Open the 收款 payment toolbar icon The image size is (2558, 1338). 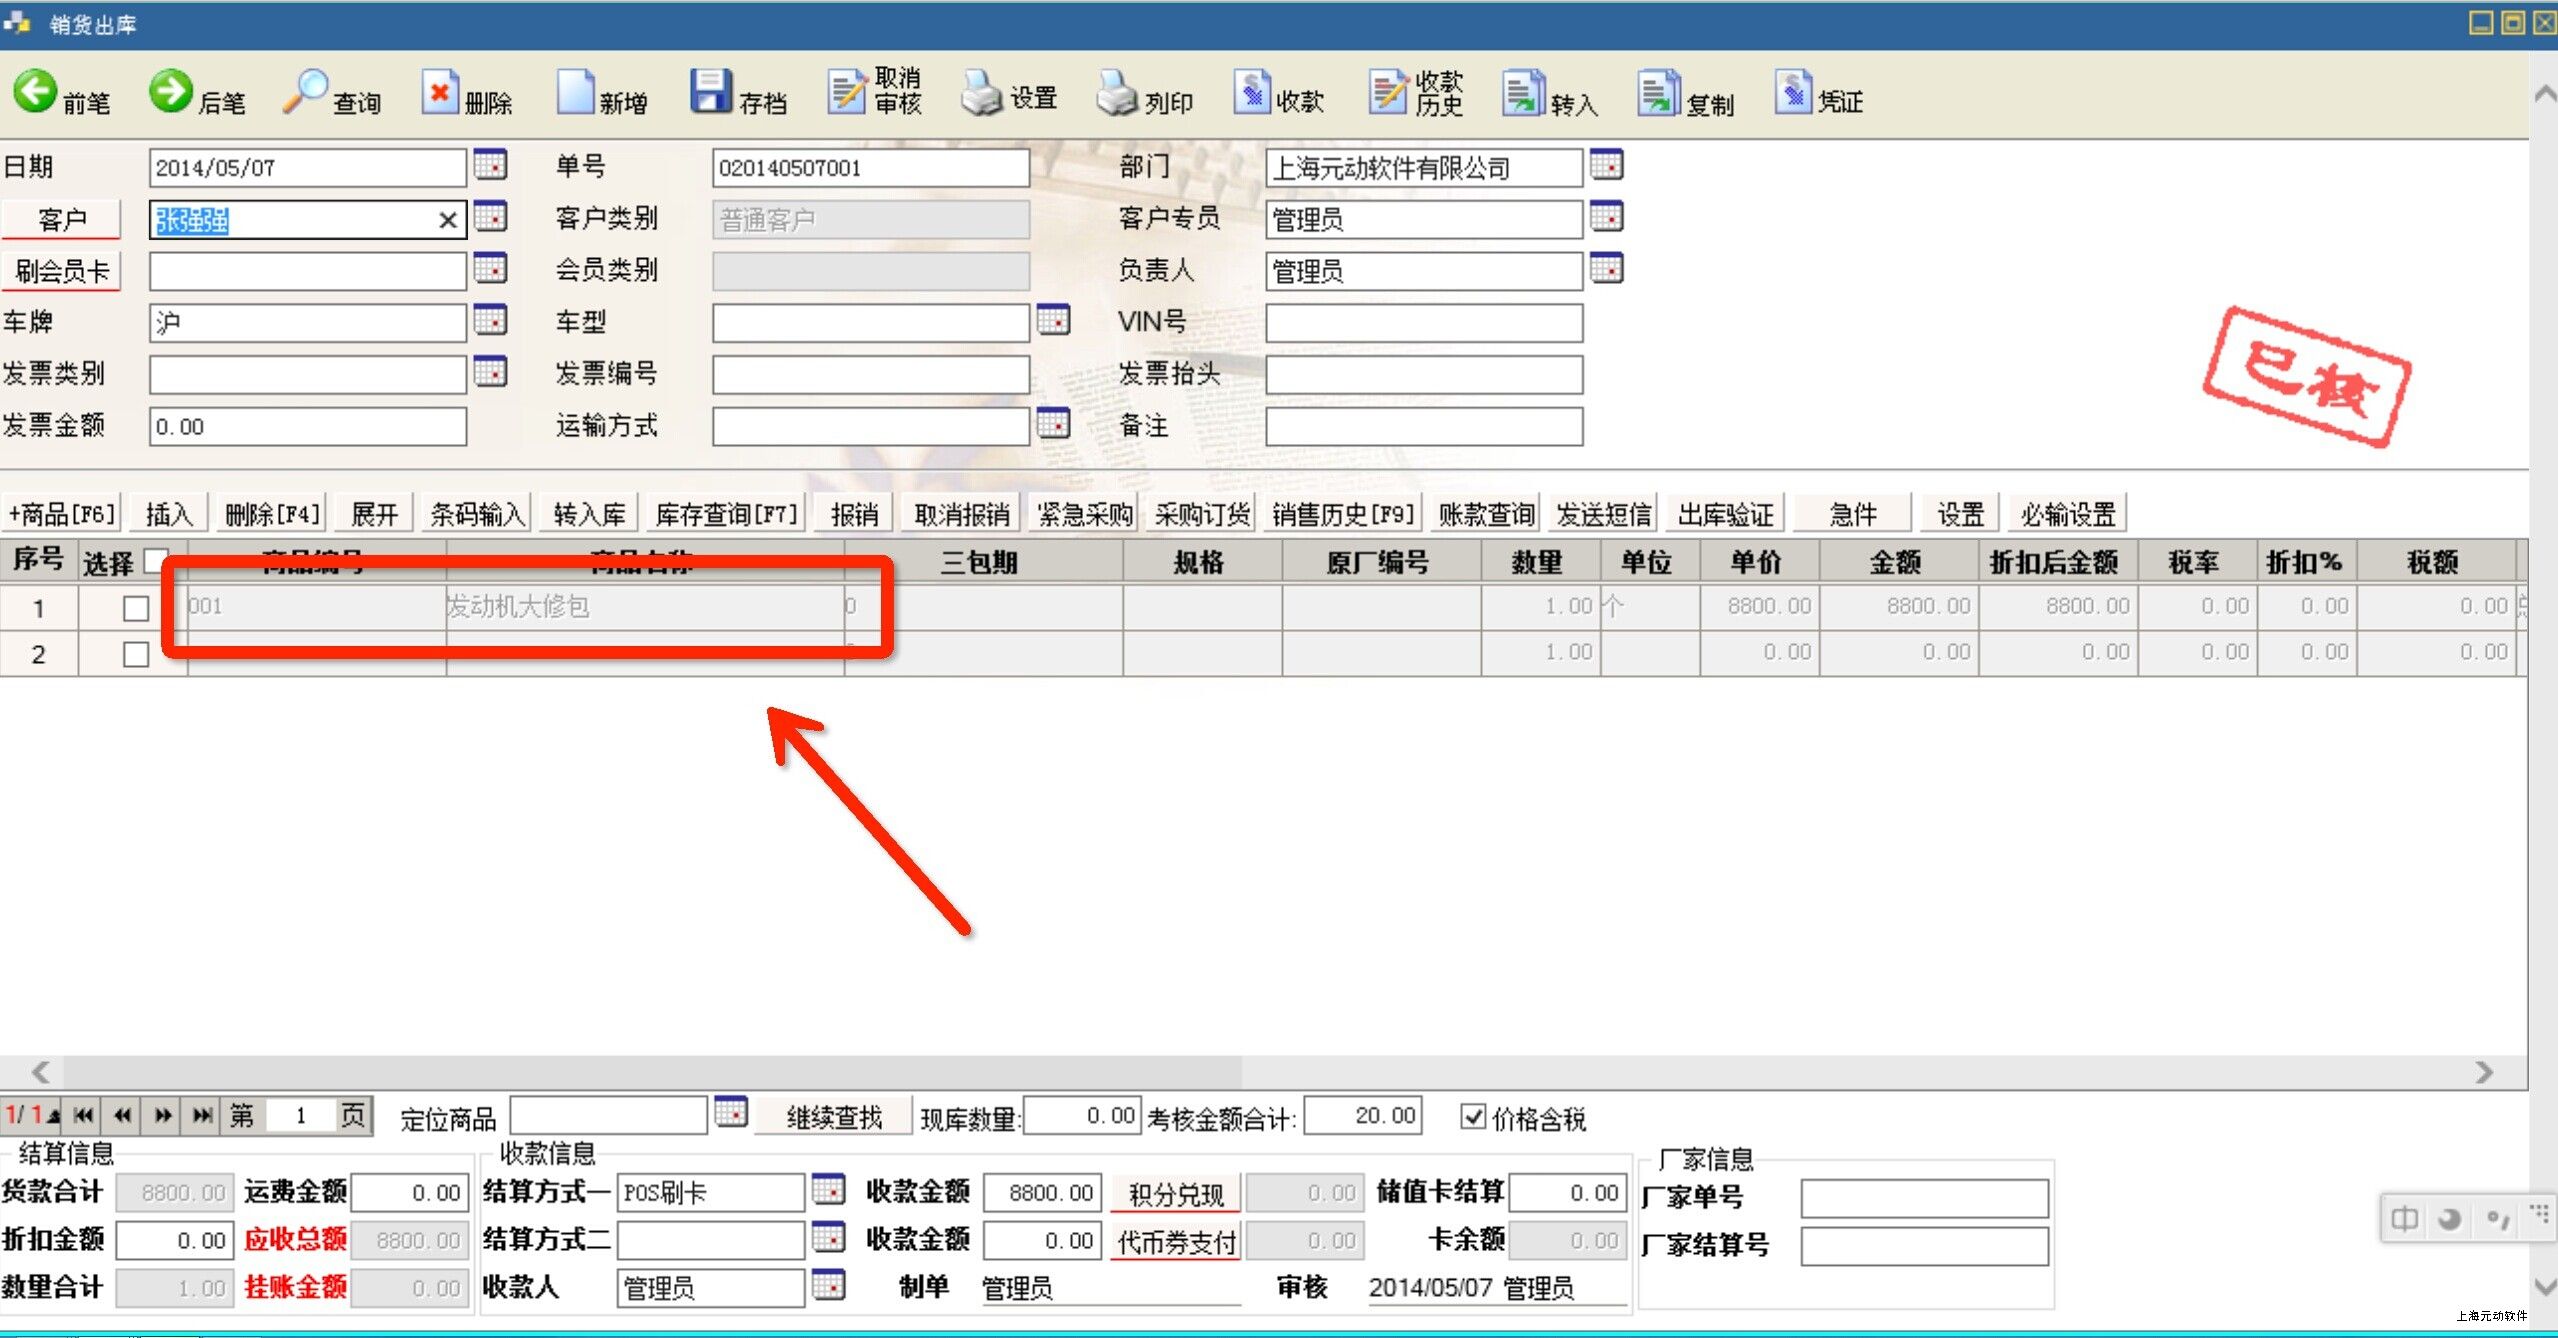tap(1251, 92)
